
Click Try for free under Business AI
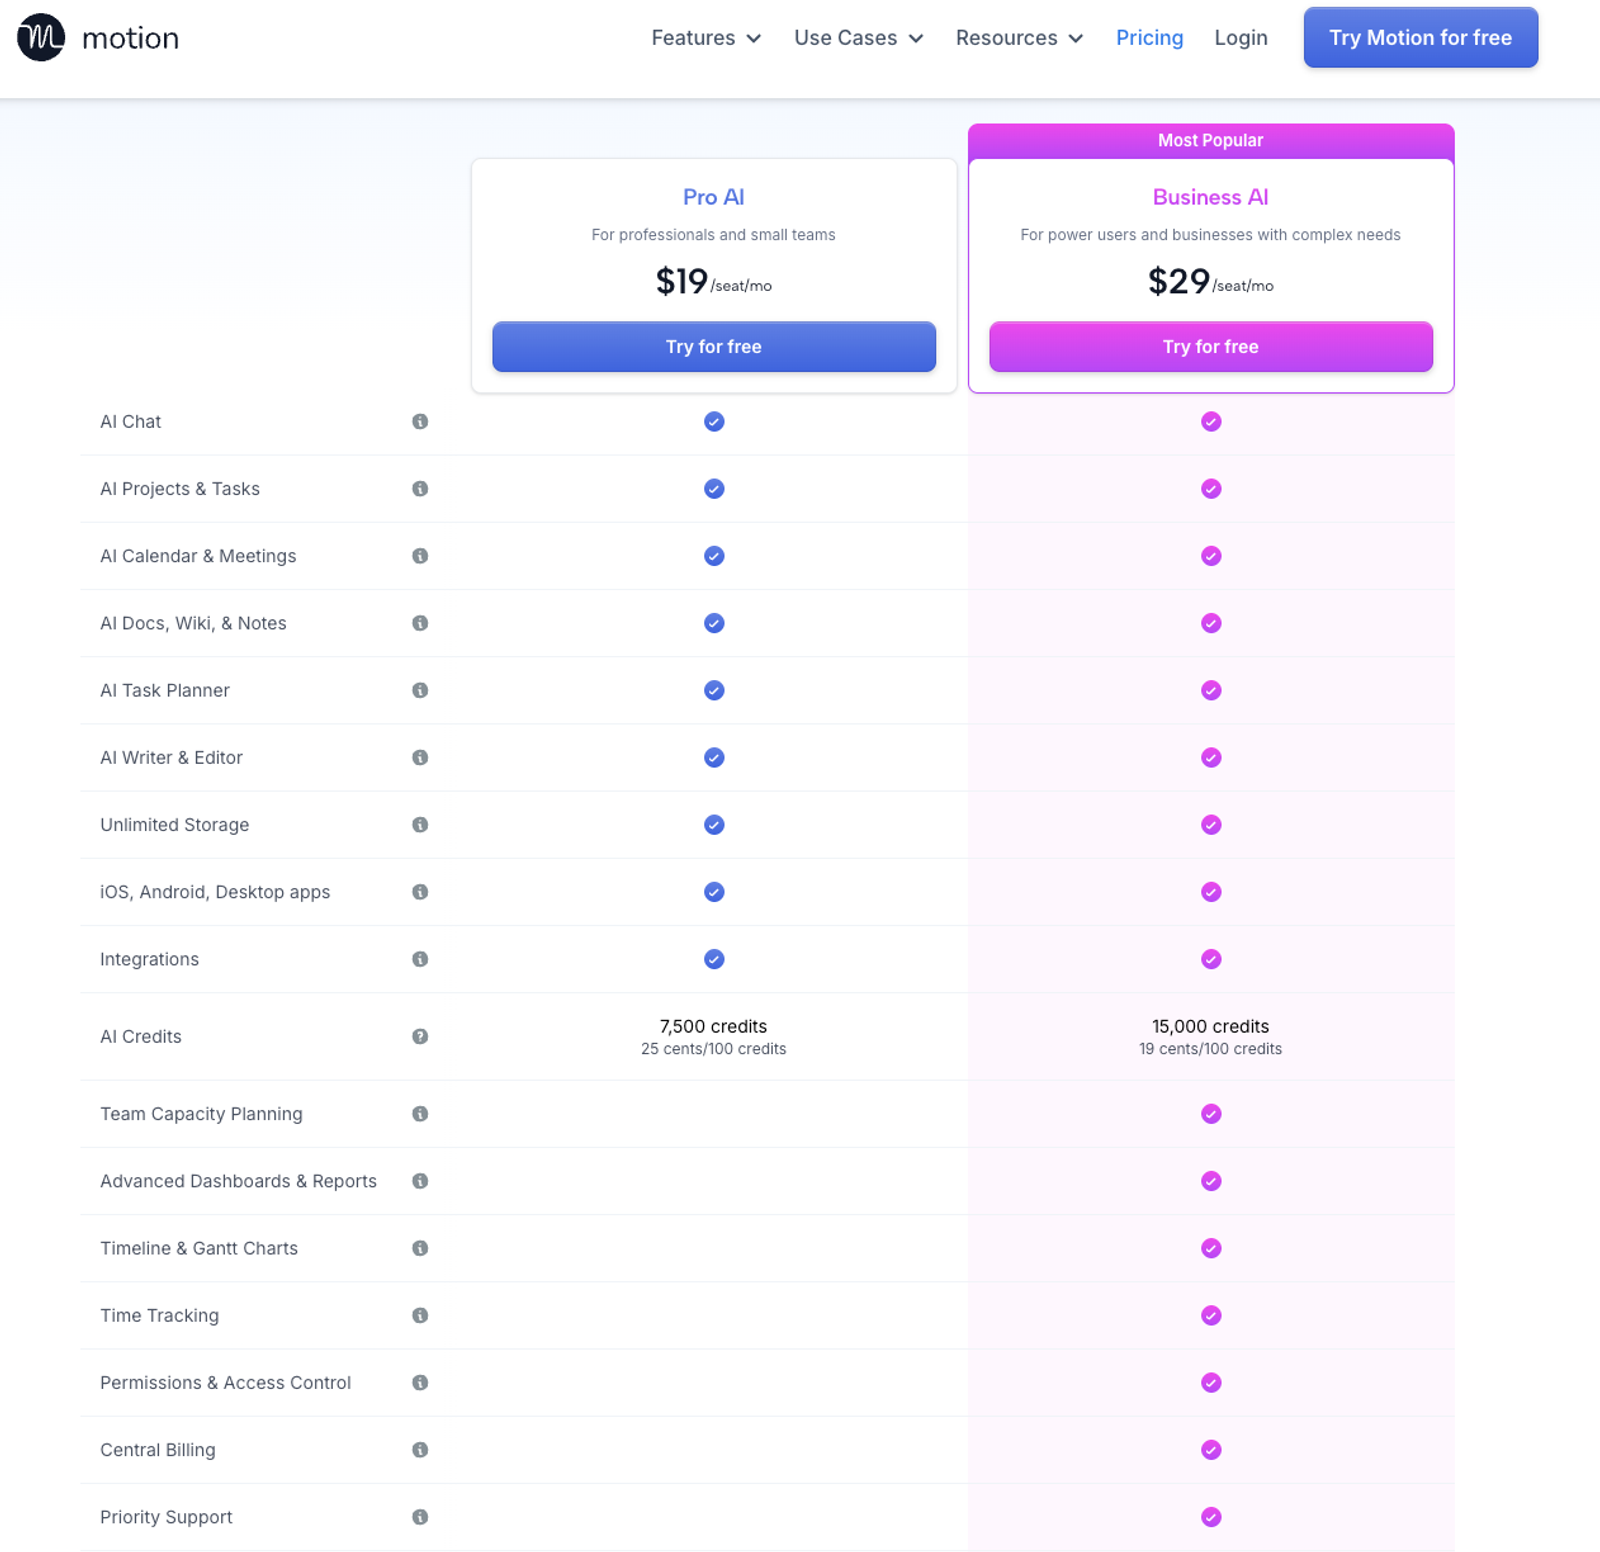tap(1211, 347)
